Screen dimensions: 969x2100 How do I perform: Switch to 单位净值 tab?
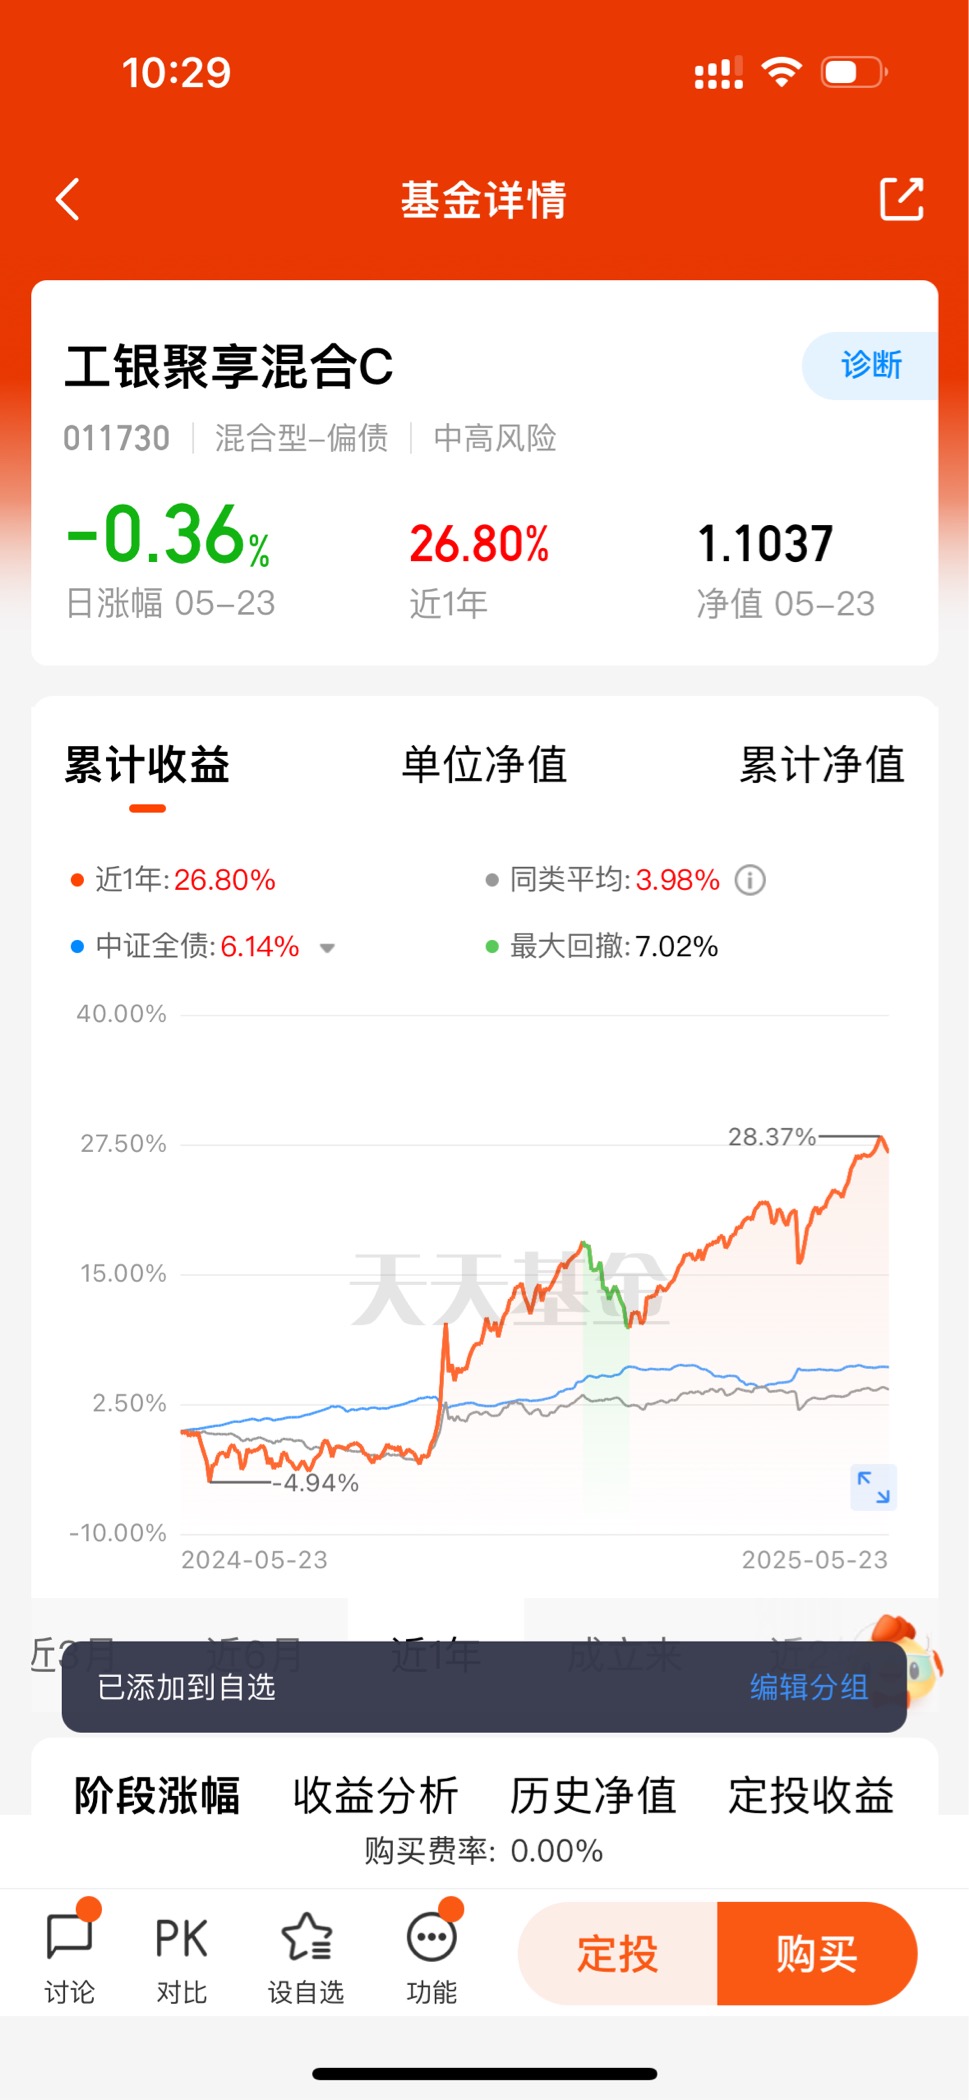pos(484,765)
